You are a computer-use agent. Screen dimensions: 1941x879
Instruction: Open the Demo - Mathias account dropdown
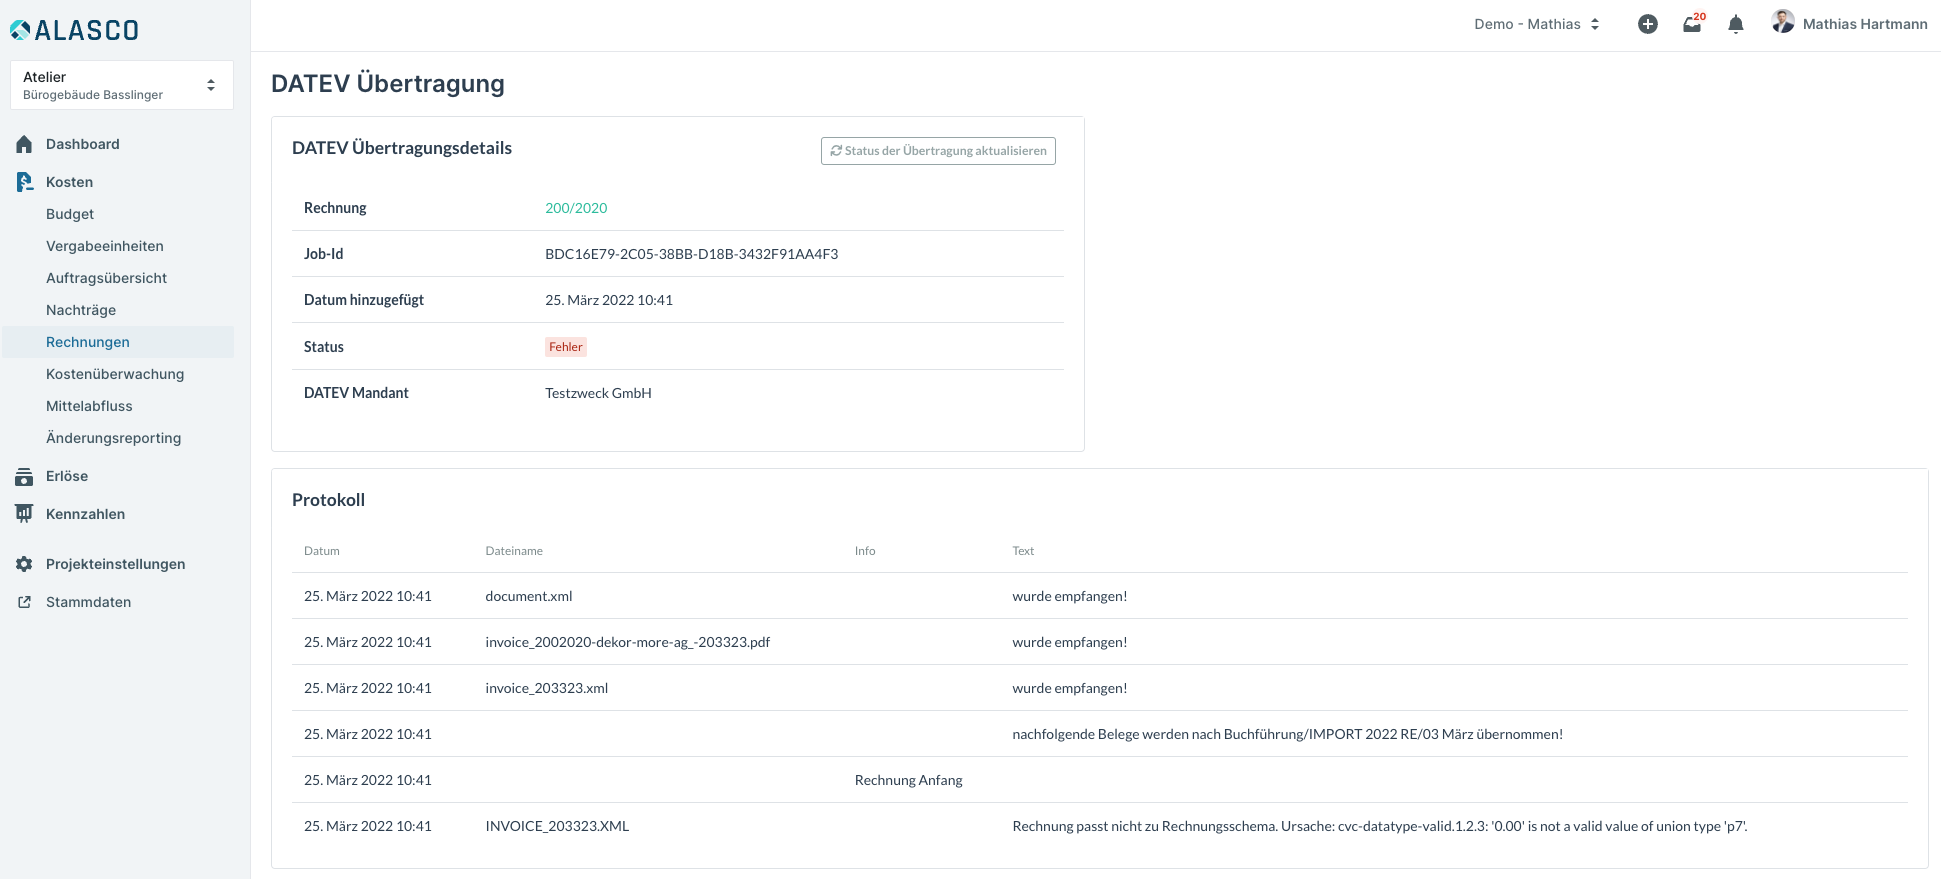click(1536, 24)
